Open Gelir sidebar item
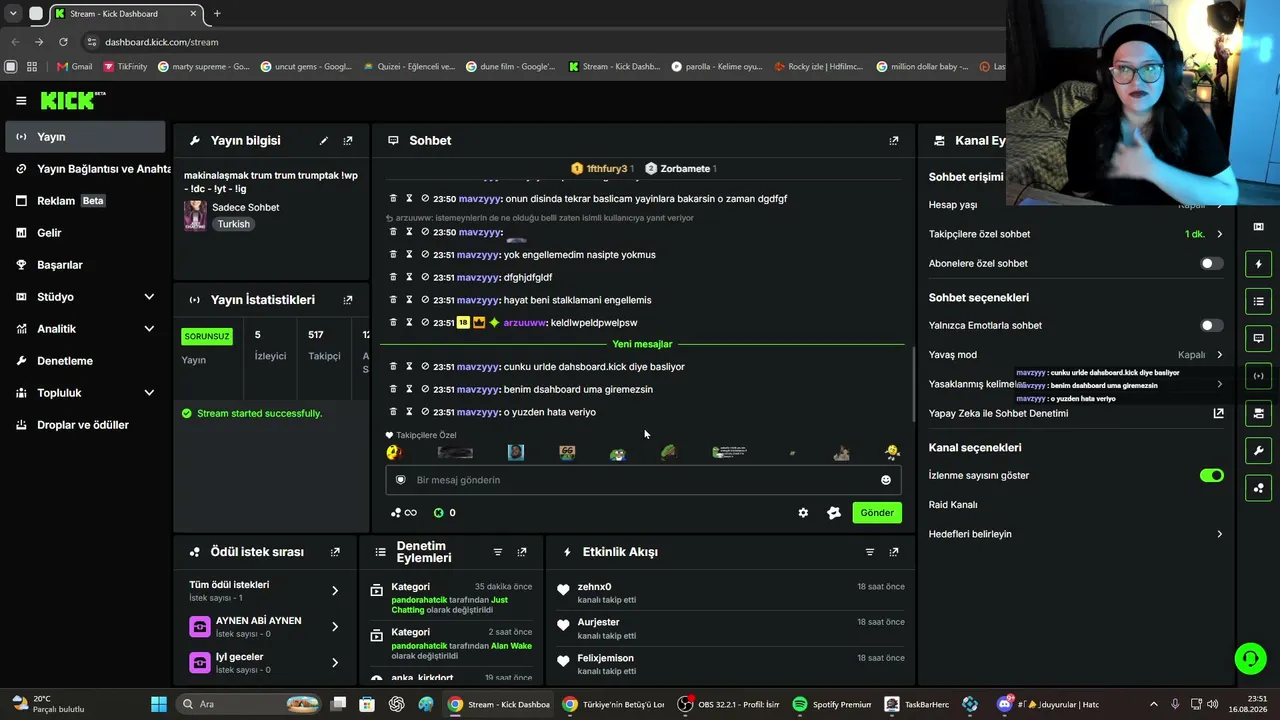This screenshot has width=1280, height=720. [85, 233]
